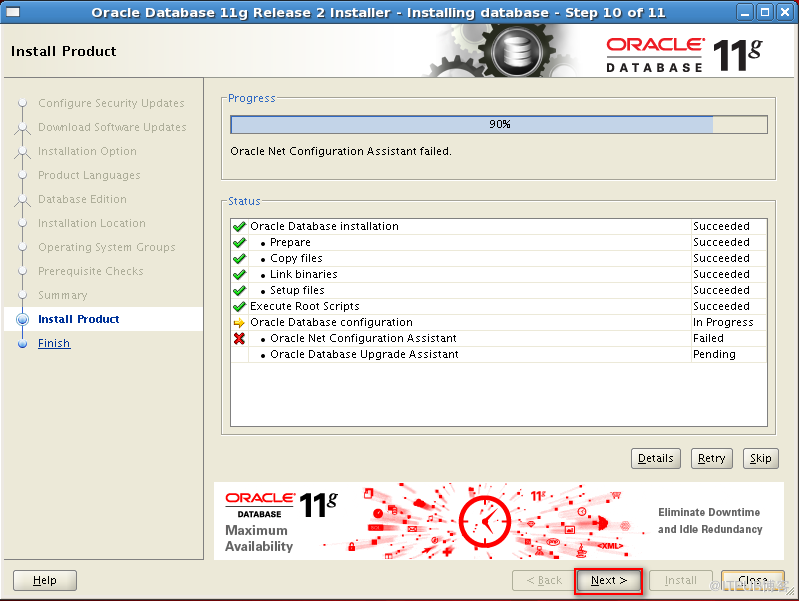
Task: Select Oracle Net Configuration Assistant row text
Action: (x=363, y=338)
